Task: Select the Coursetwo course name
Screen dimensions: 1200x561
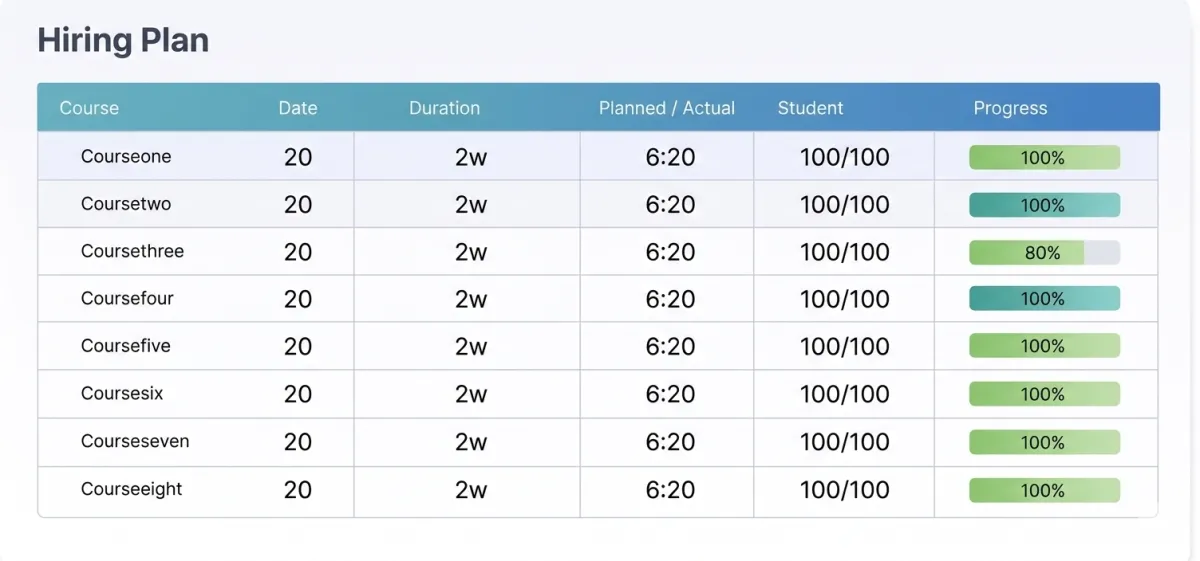Action: [x=126, y=204]
